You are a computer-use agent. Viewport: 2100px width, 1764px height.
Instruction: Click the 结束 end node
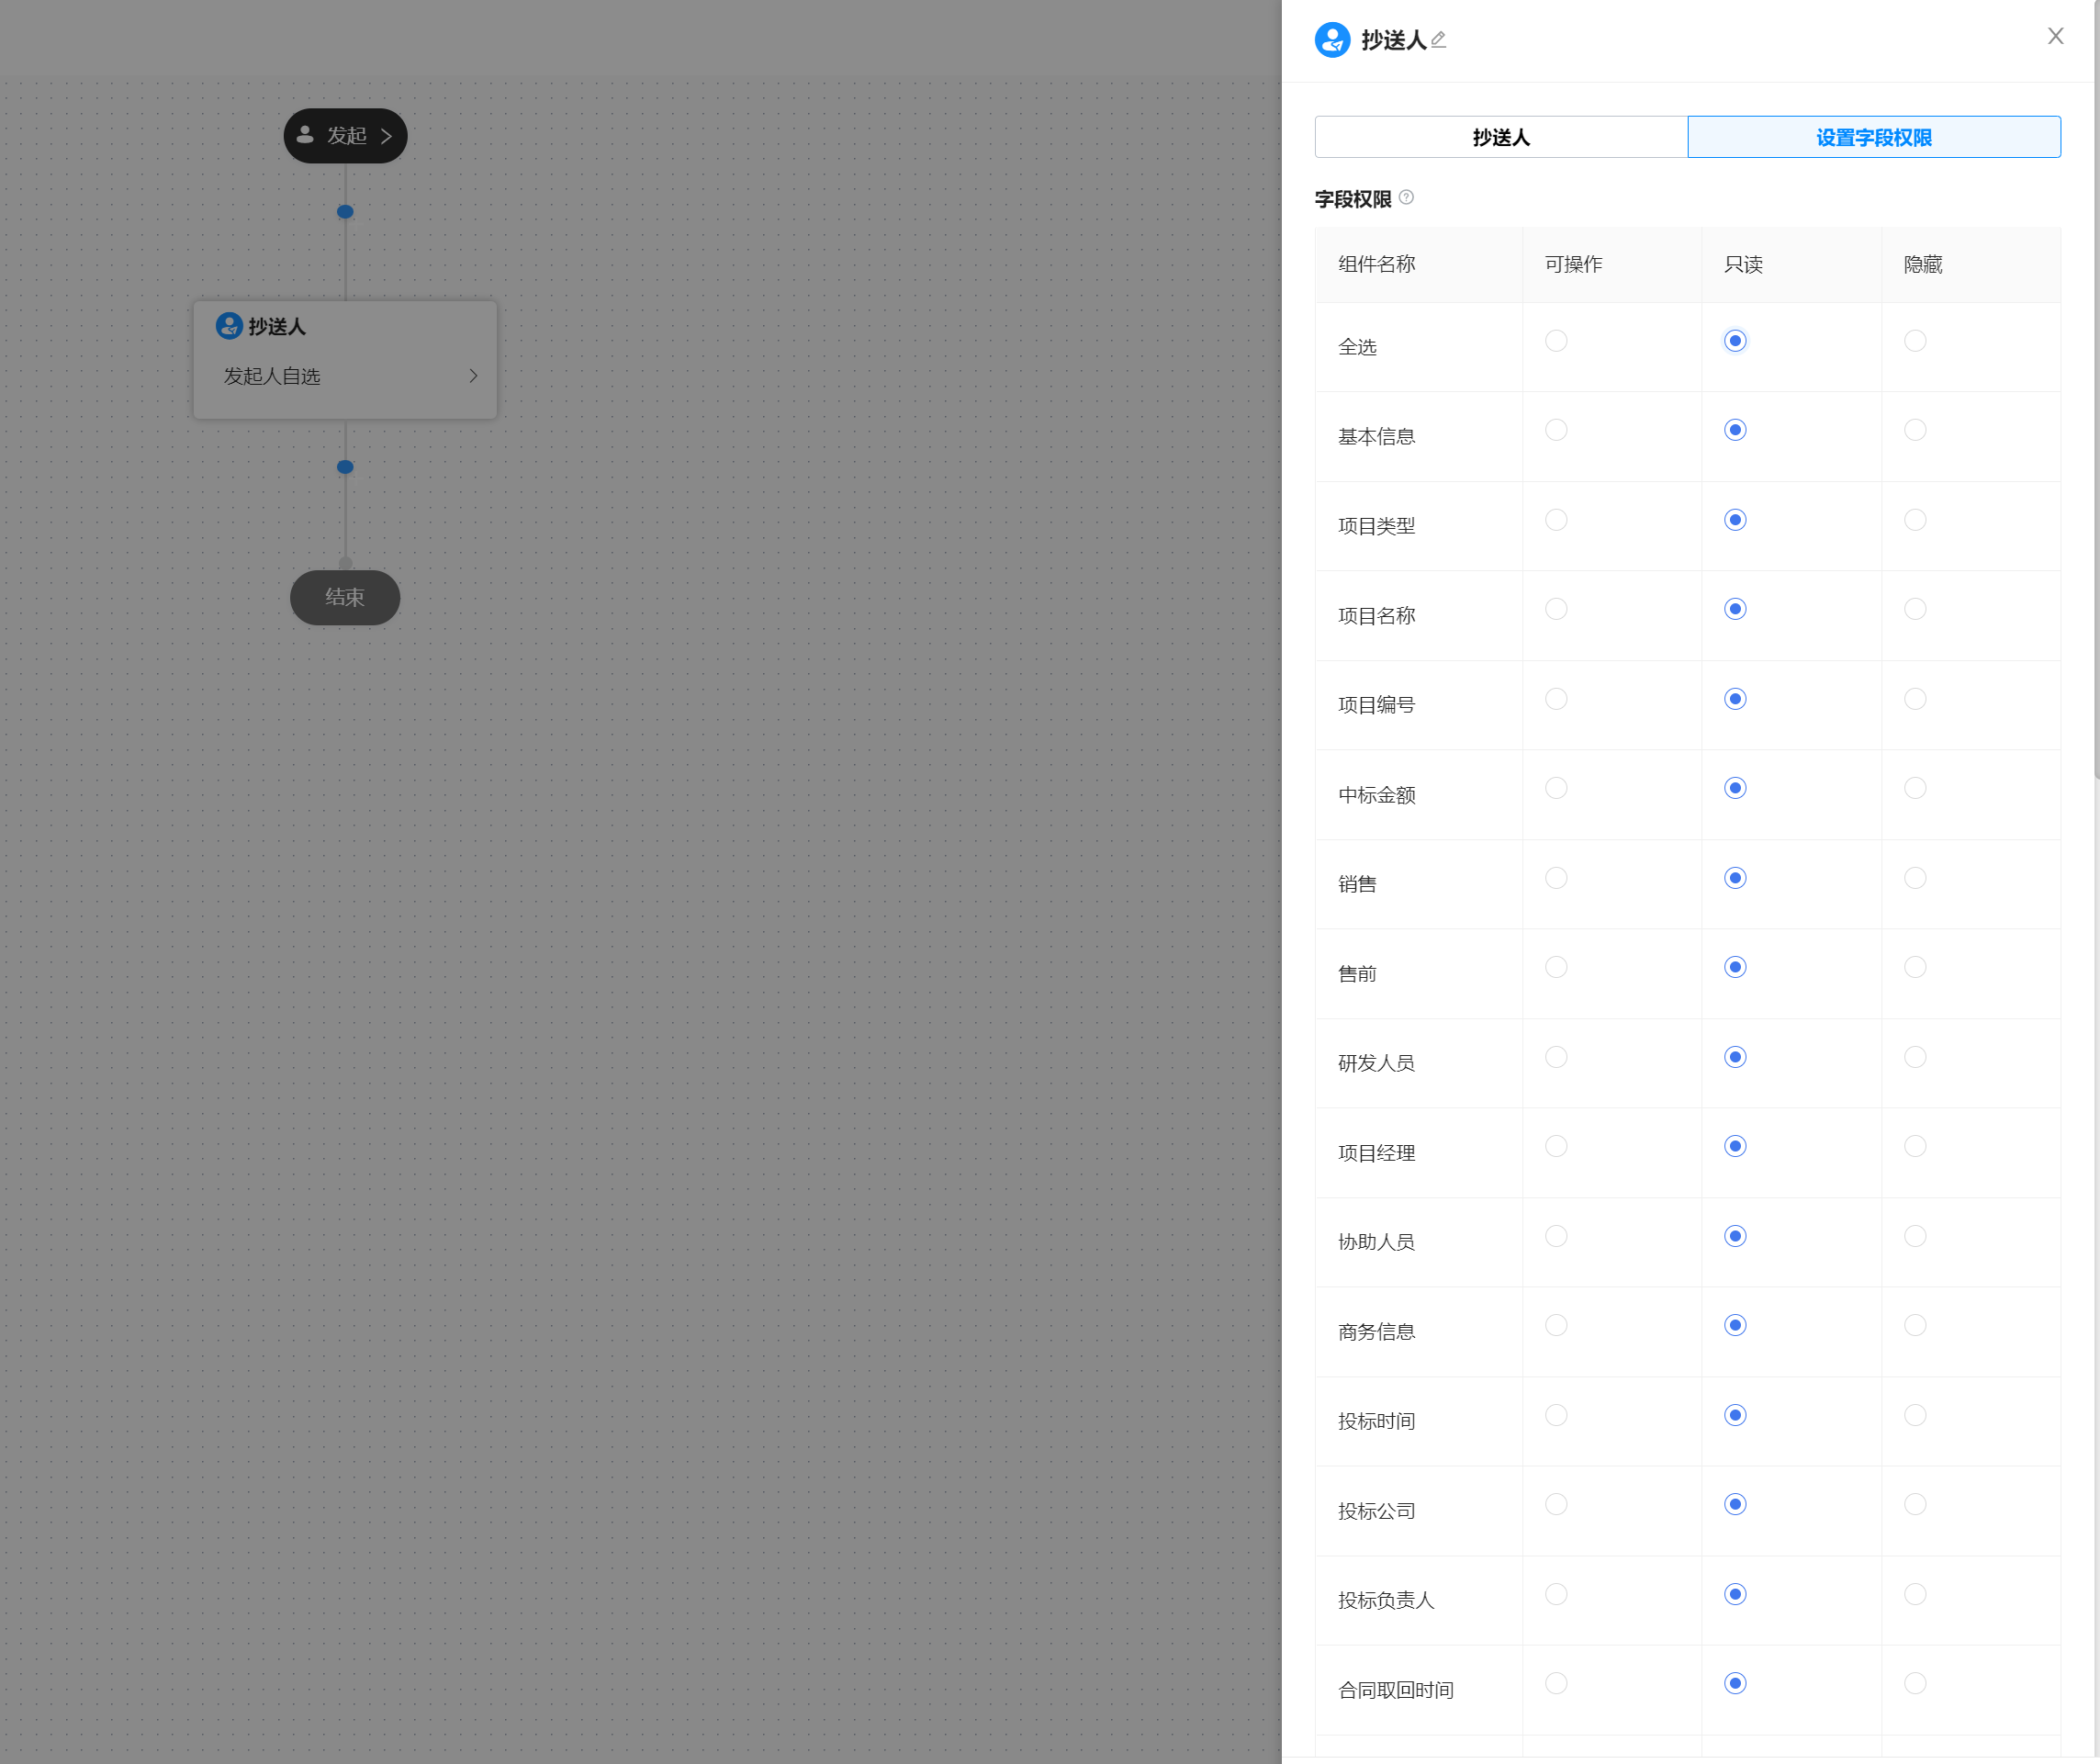point(345,598)
